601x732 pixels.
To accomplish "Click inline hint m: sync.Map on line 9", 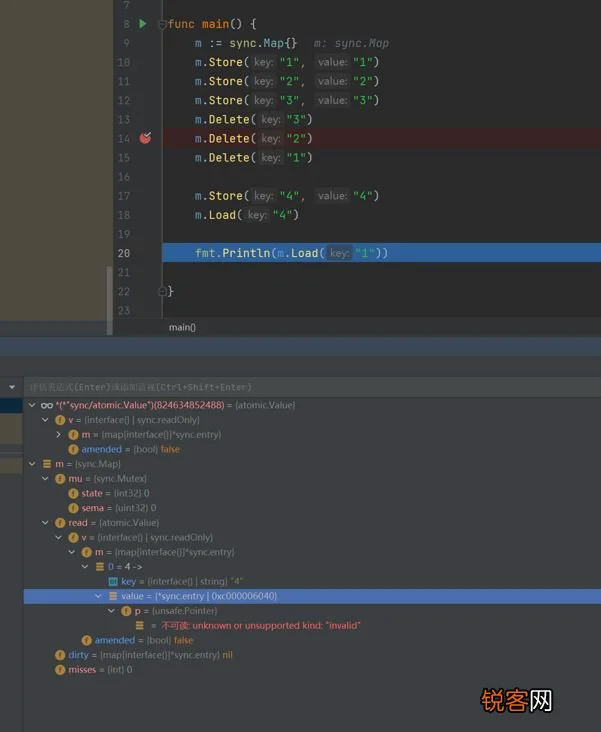I will point(351,43).
